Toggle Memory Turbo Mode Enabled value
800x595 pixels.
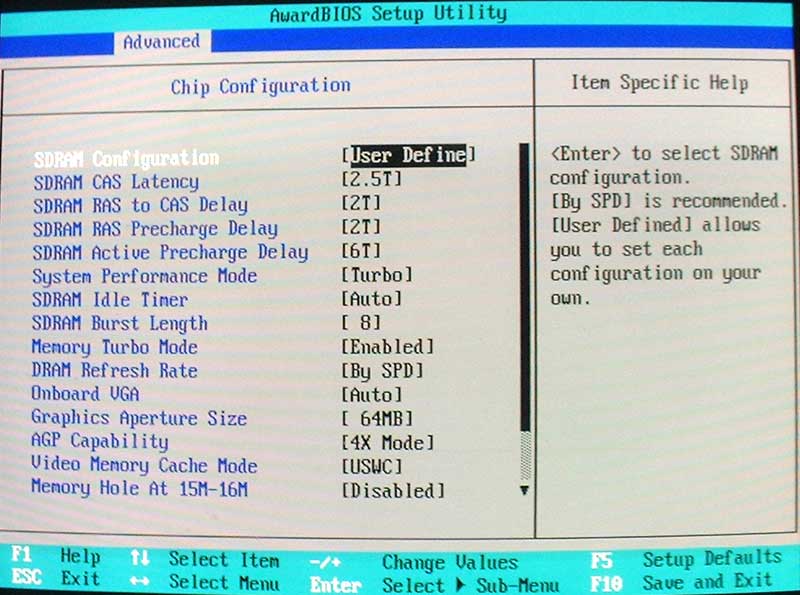tap(388, 347)
